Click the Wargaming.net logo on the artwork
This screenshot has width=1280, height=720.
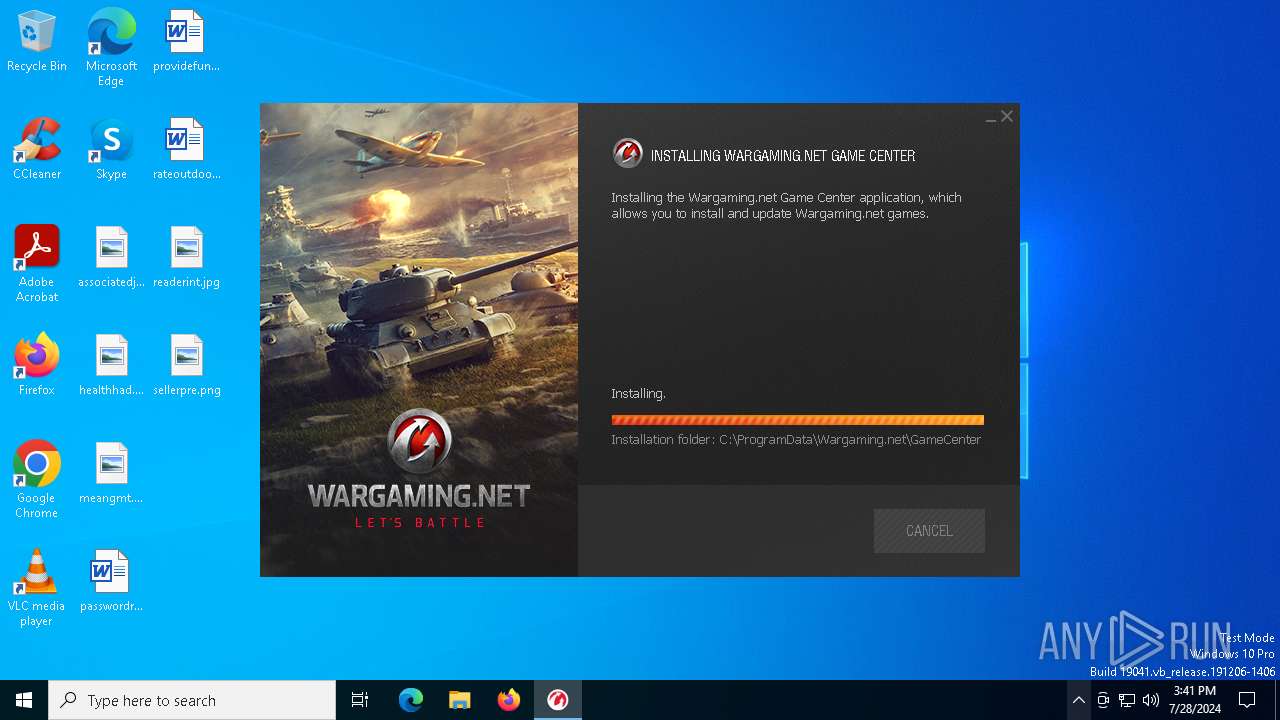point(419,470)
